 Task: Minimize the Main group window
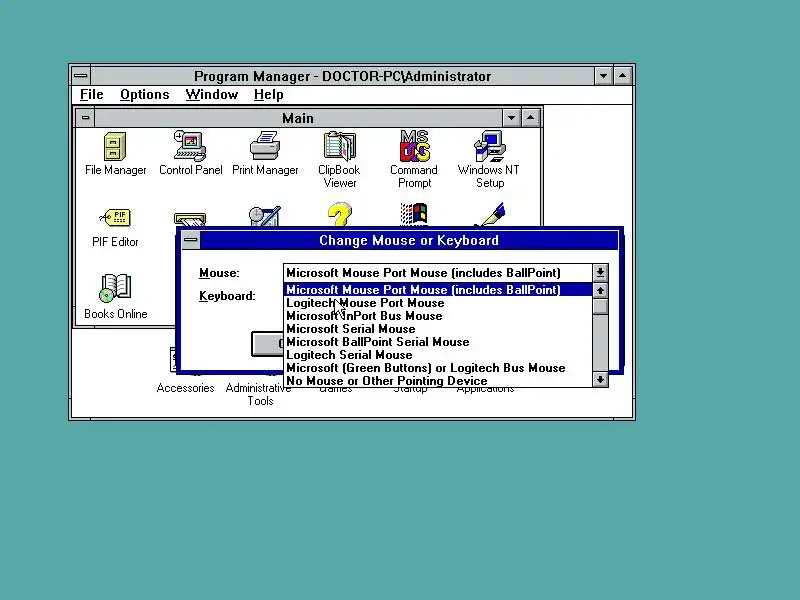point(511,118)
